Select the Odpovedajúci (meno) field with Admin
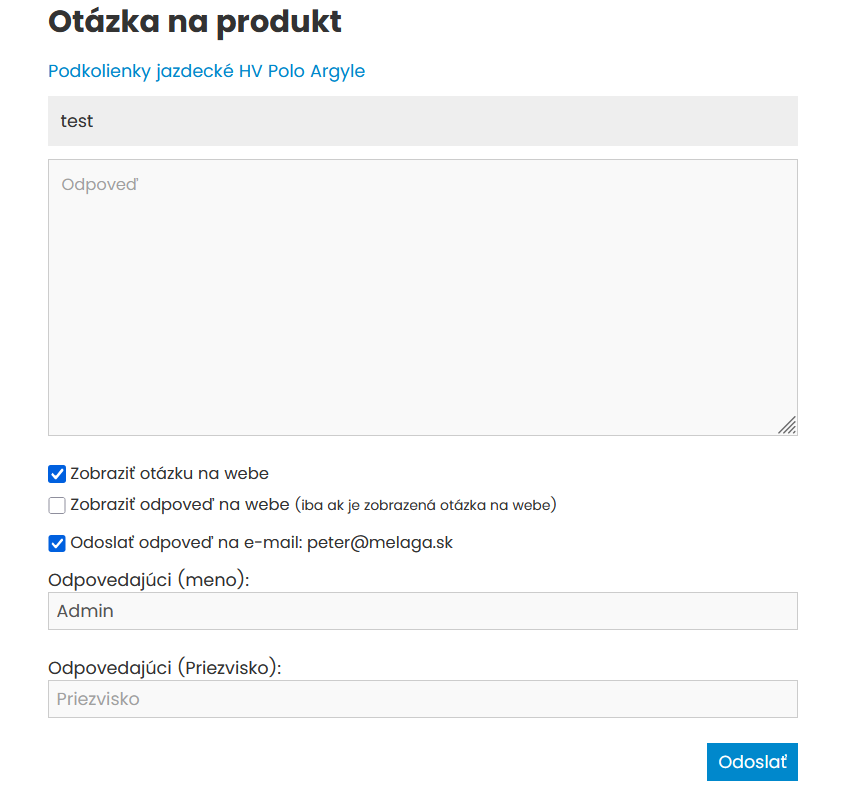Screen dimensions: 847x797 pyautogui.click(x=422, y=611)
